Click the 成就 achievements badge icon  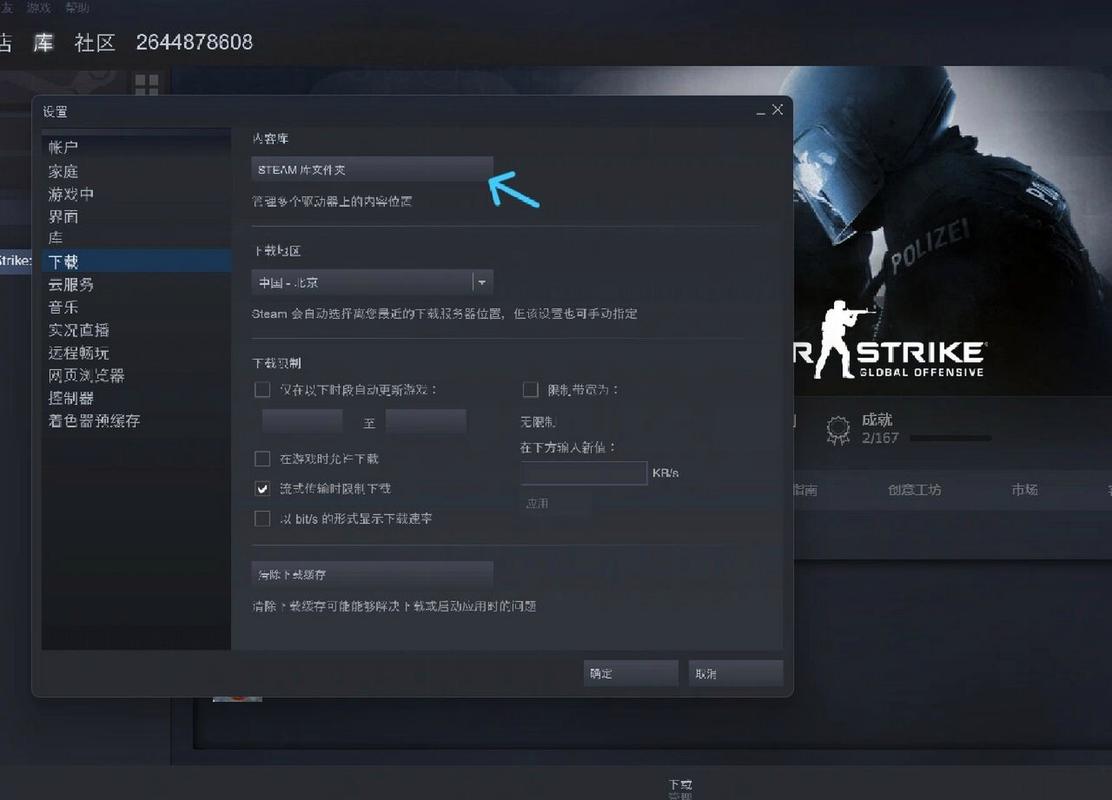click(838, 429)
